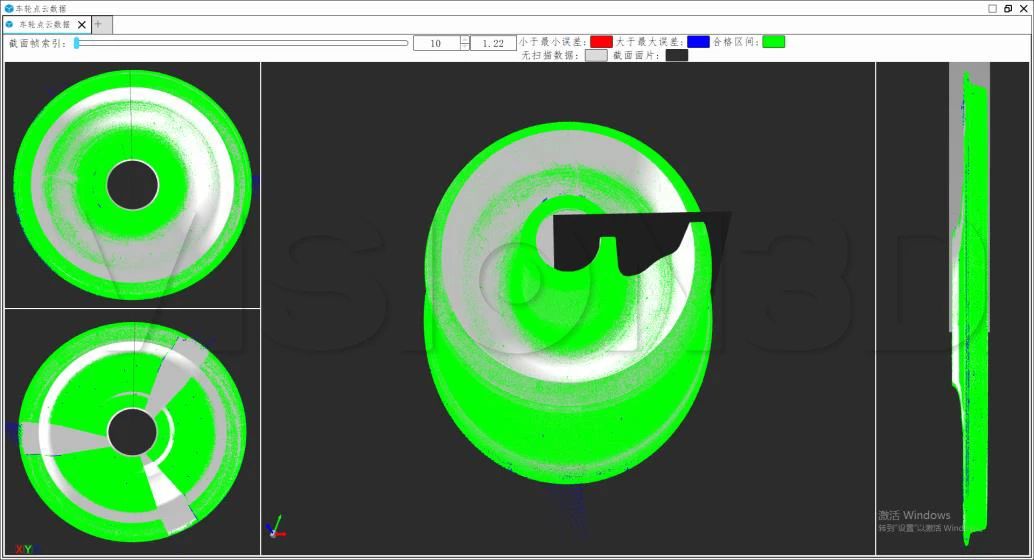Increase the frame index with up arrow

(465, 40)
